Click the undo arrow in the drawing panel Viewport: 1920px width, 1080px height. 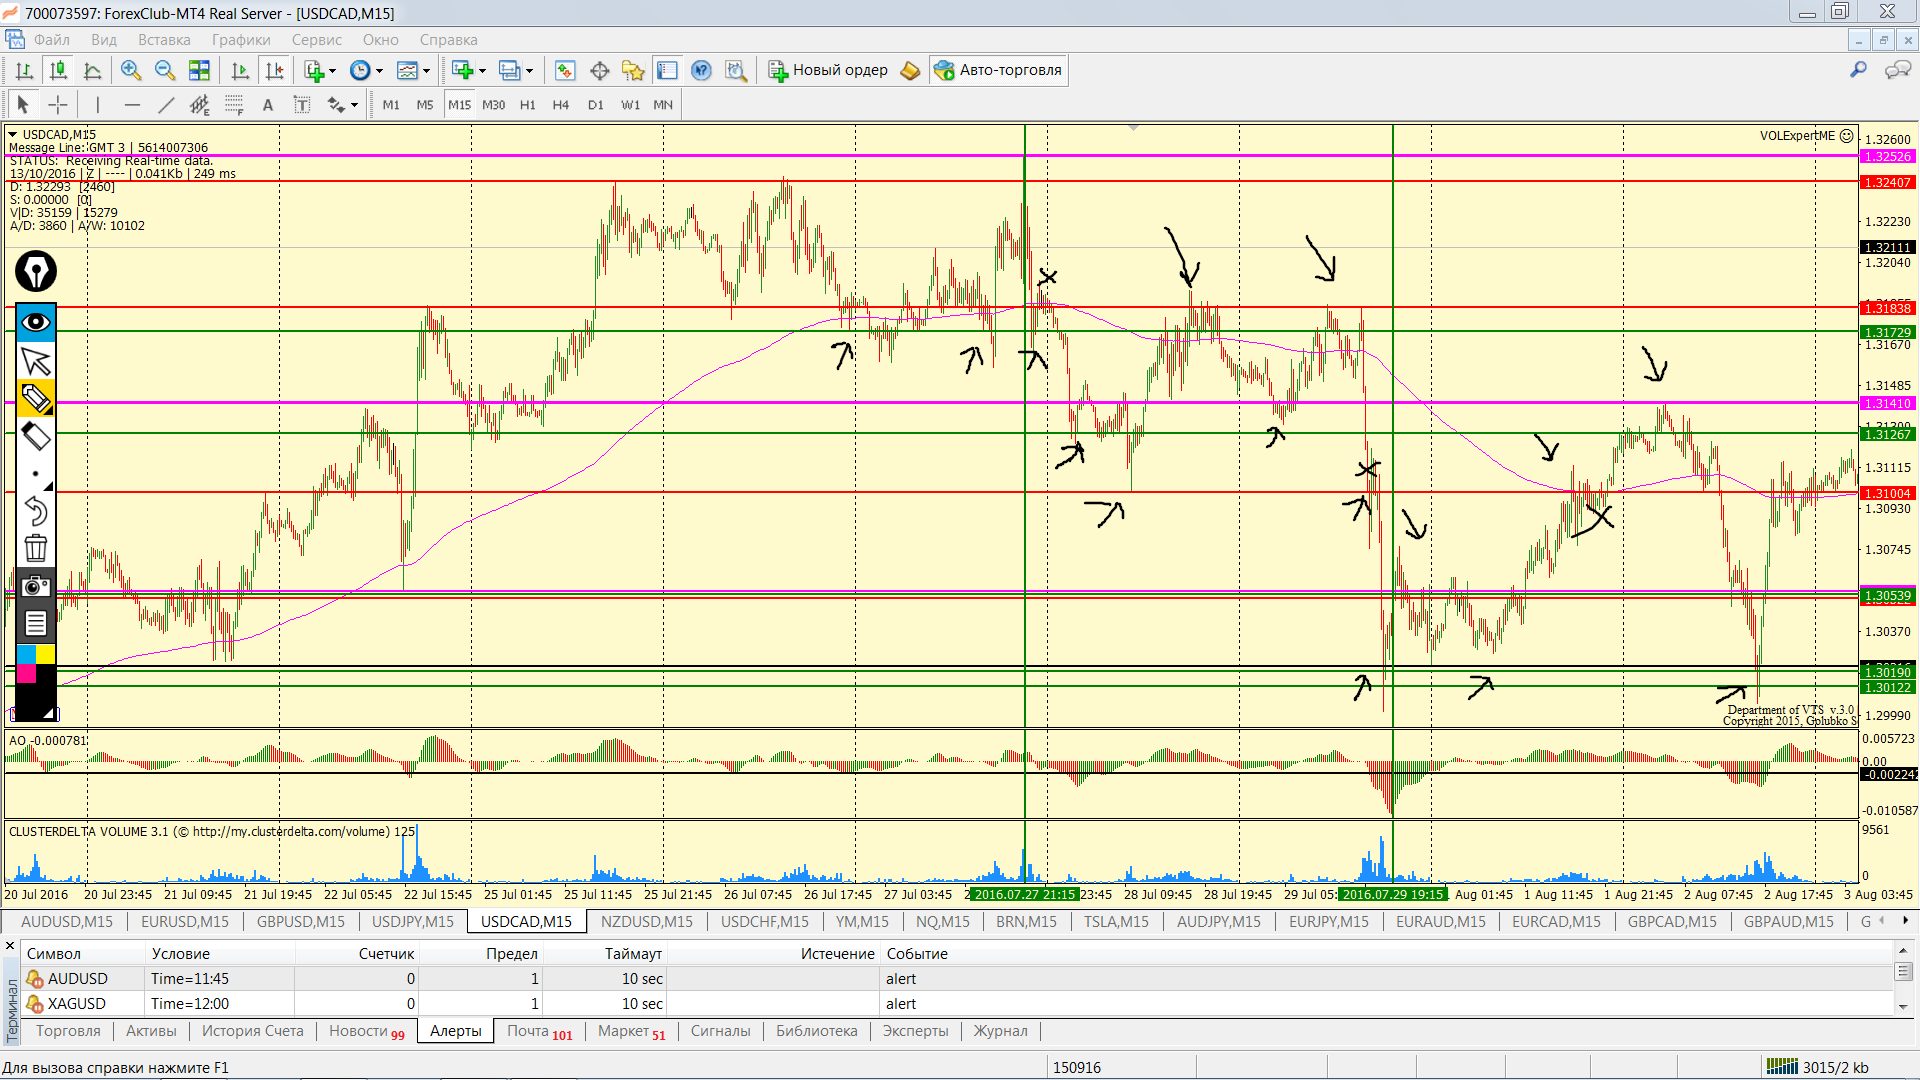coord(36,511)
